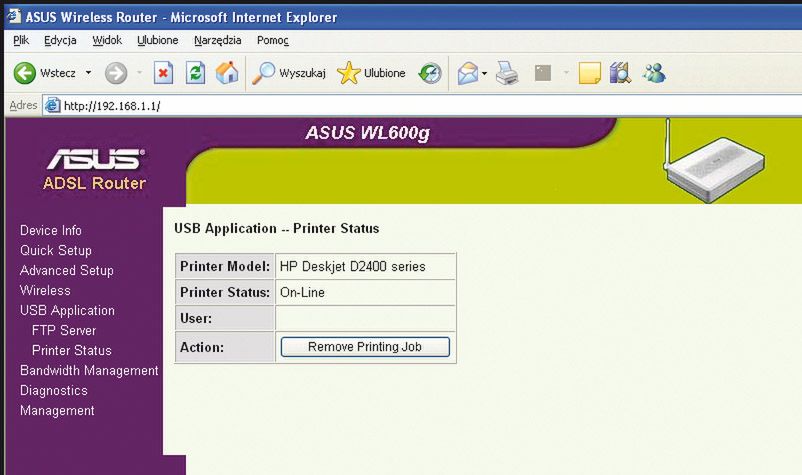
Task: Click the router image in banner
Action: click(x=713, y=161)
